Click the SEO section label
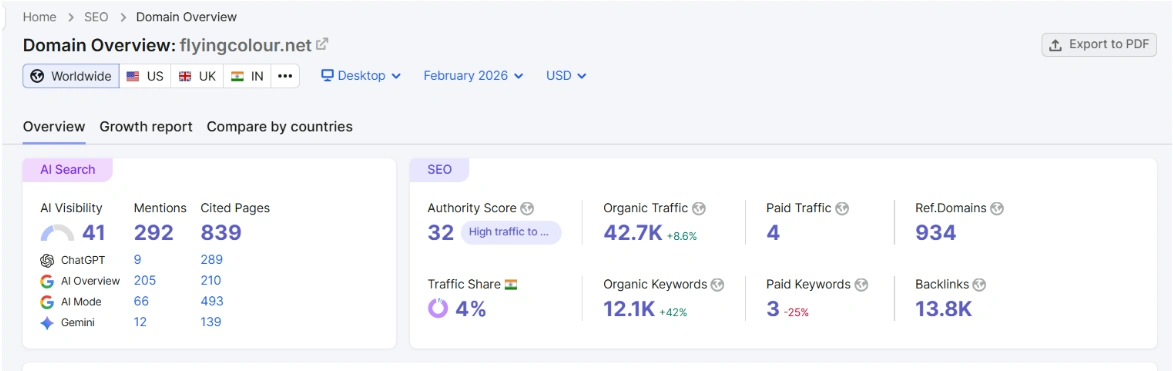The image size is (1173, 371). [439, 170]
